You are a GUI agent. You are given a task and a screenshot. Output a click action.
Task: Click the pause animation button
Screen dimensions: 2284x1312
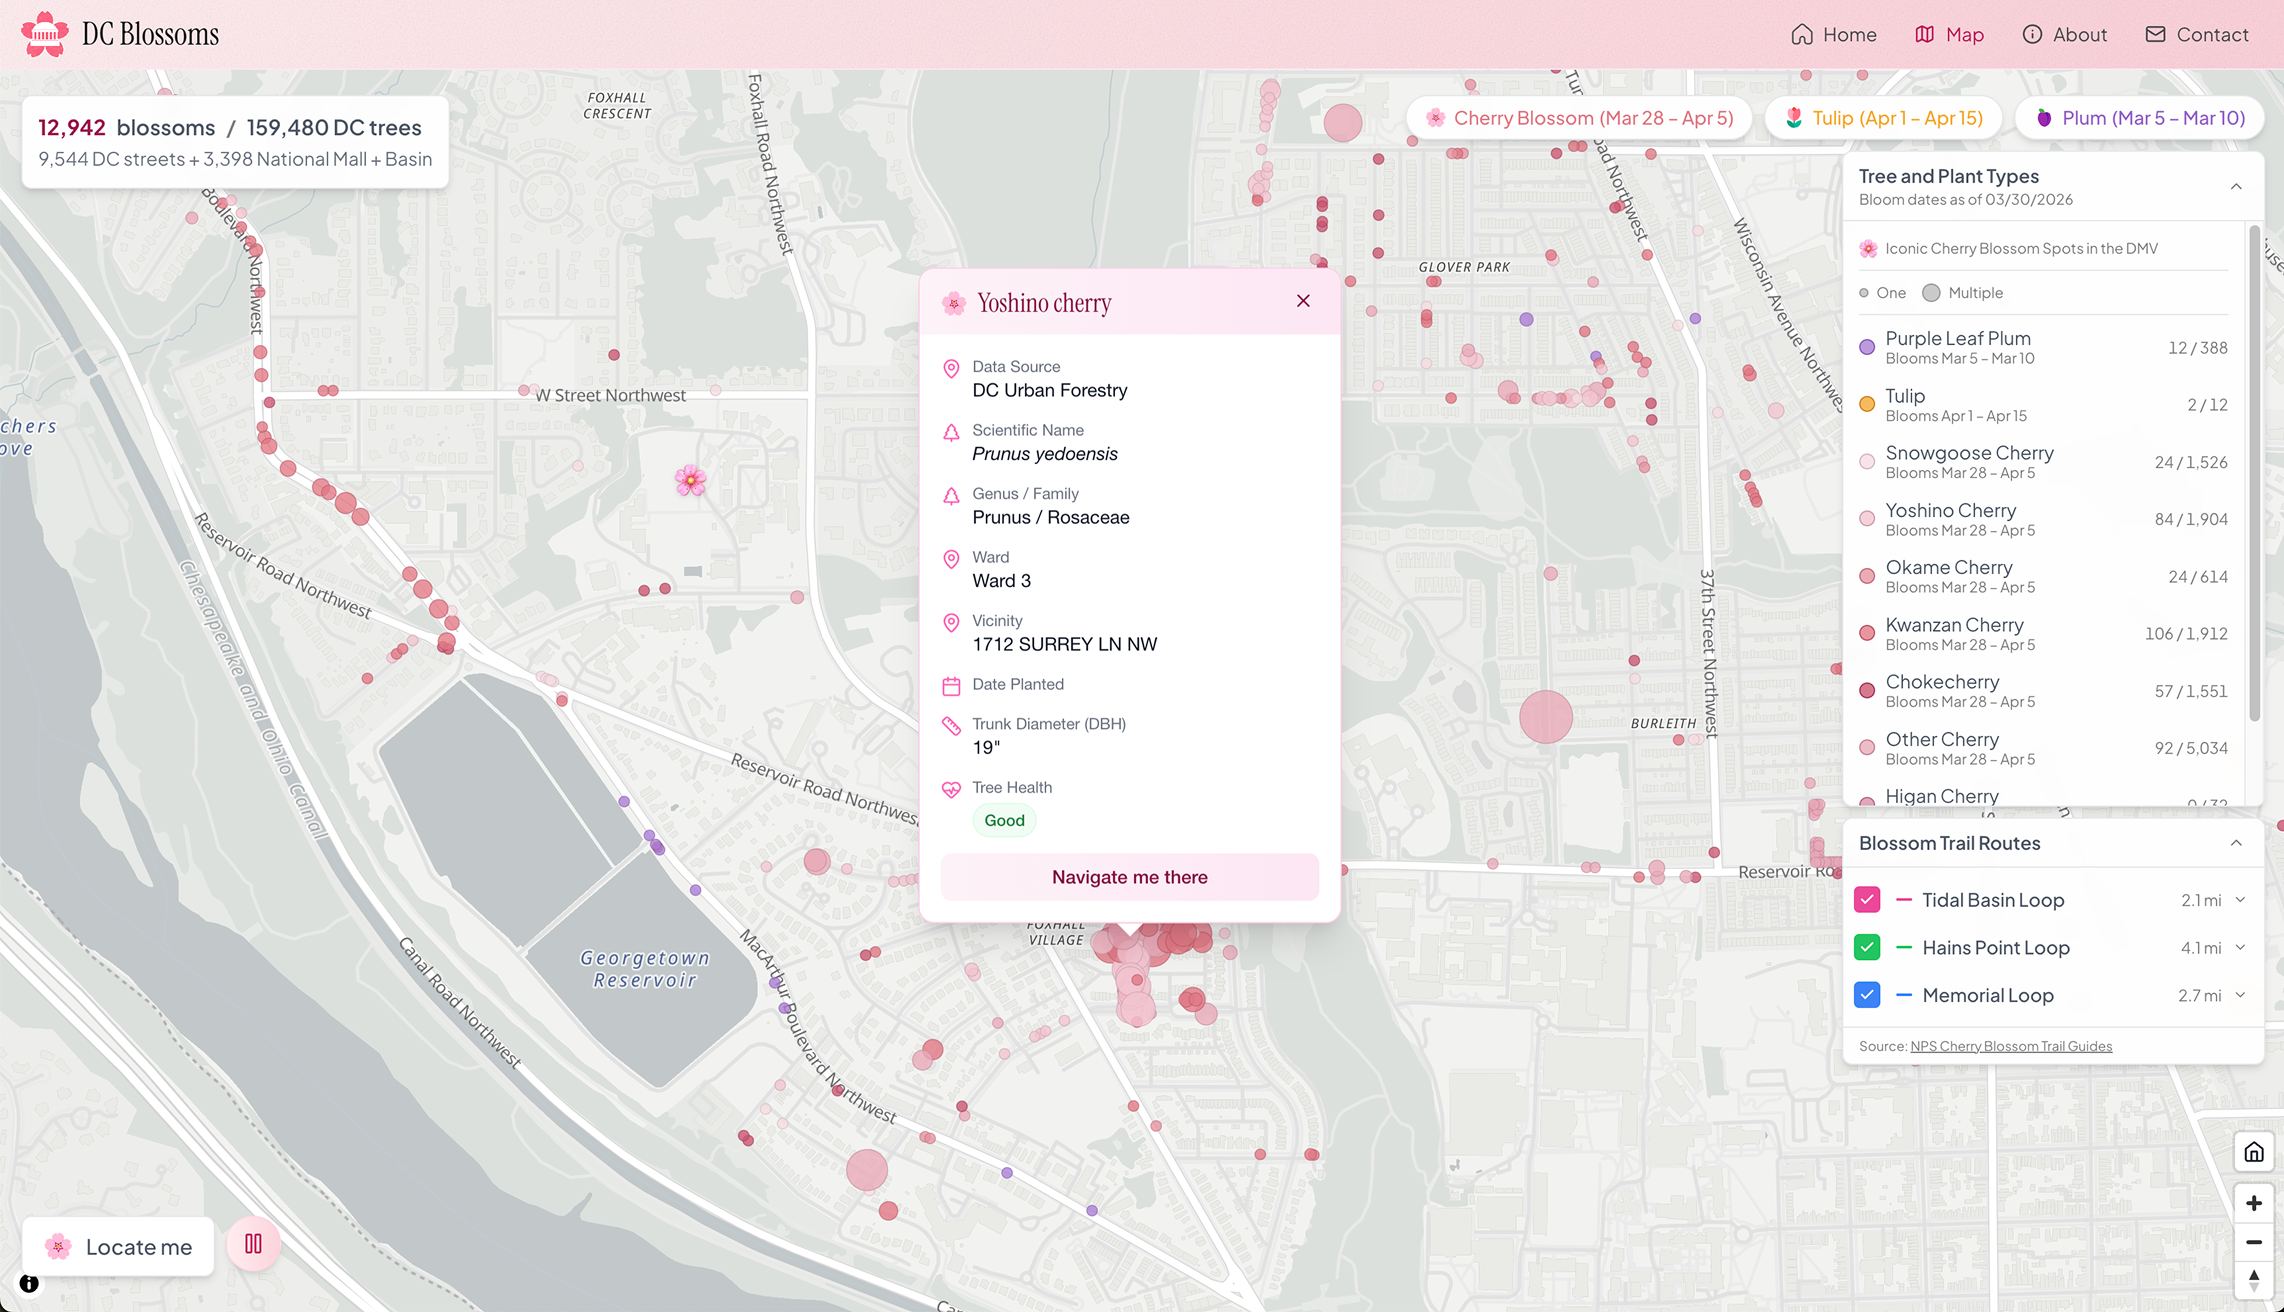point(253,1244)
